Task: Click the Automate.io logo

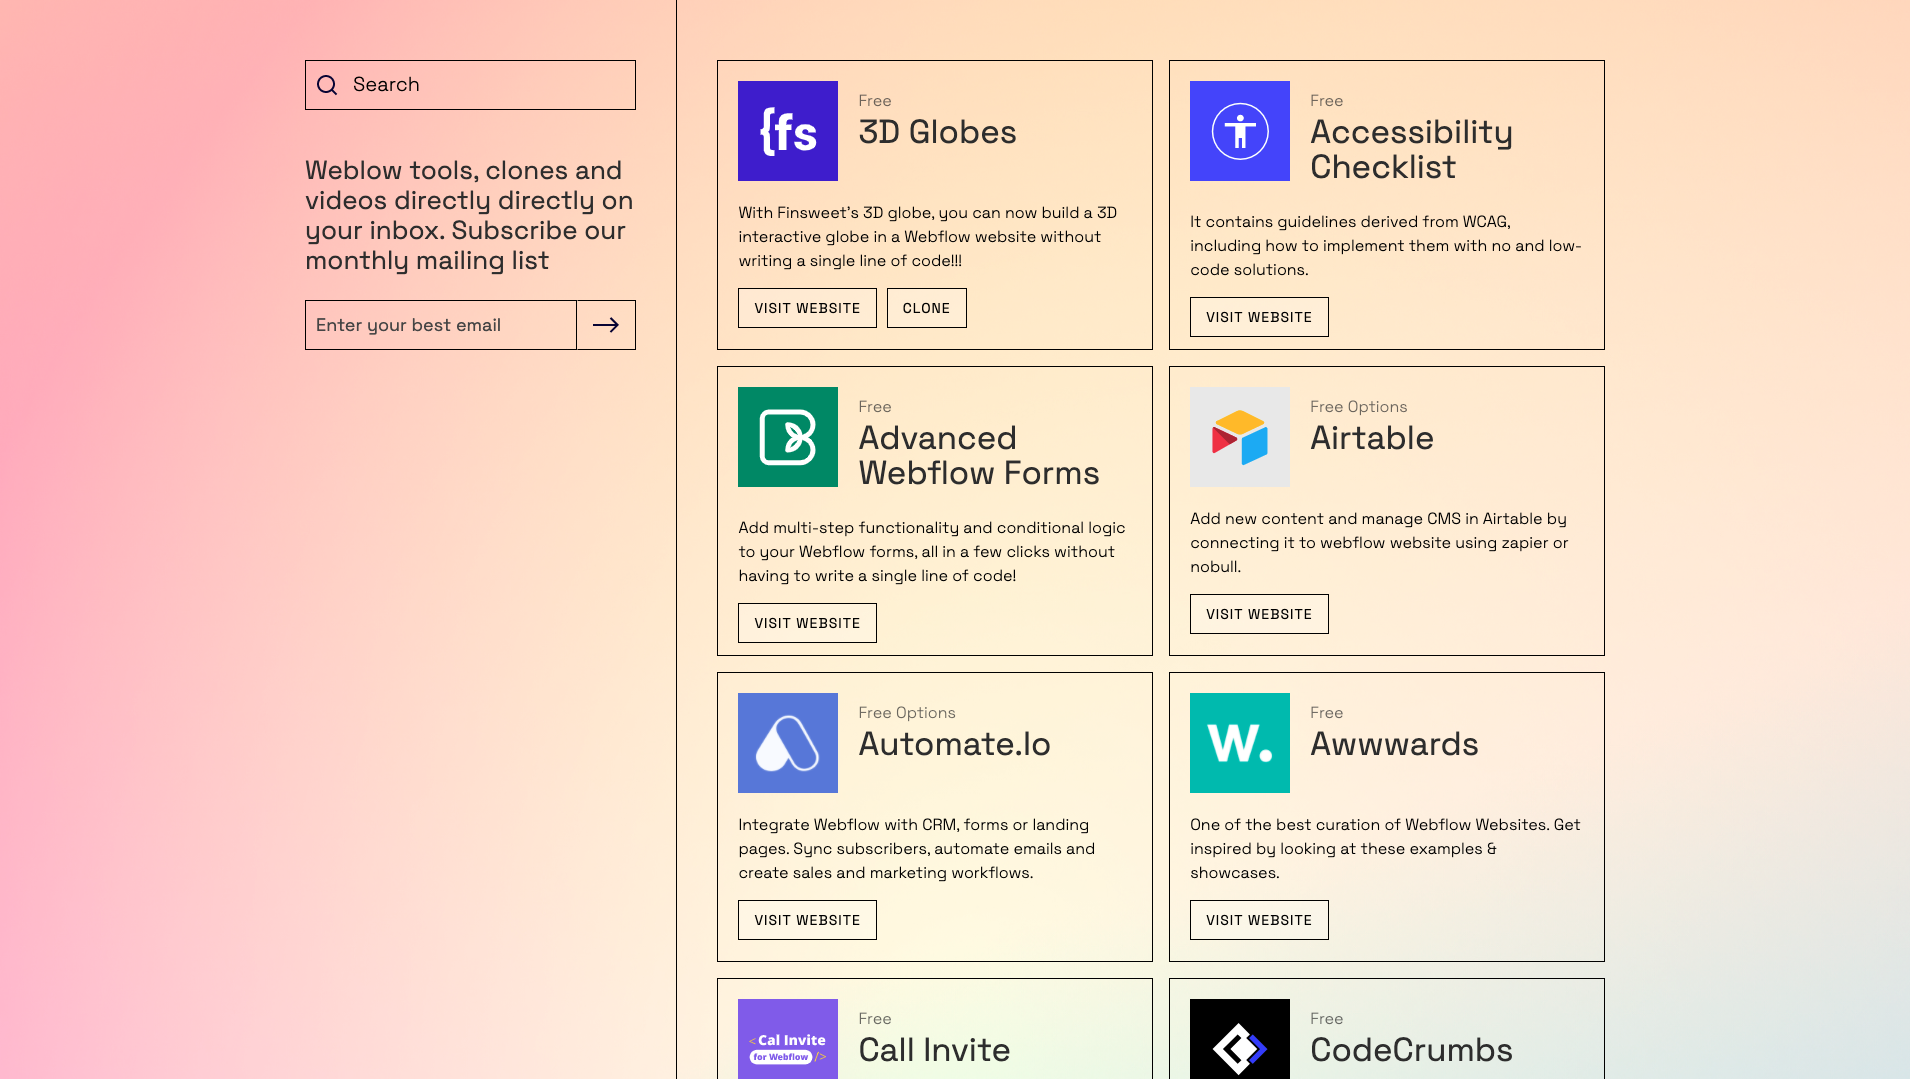Action: point(788,743)
